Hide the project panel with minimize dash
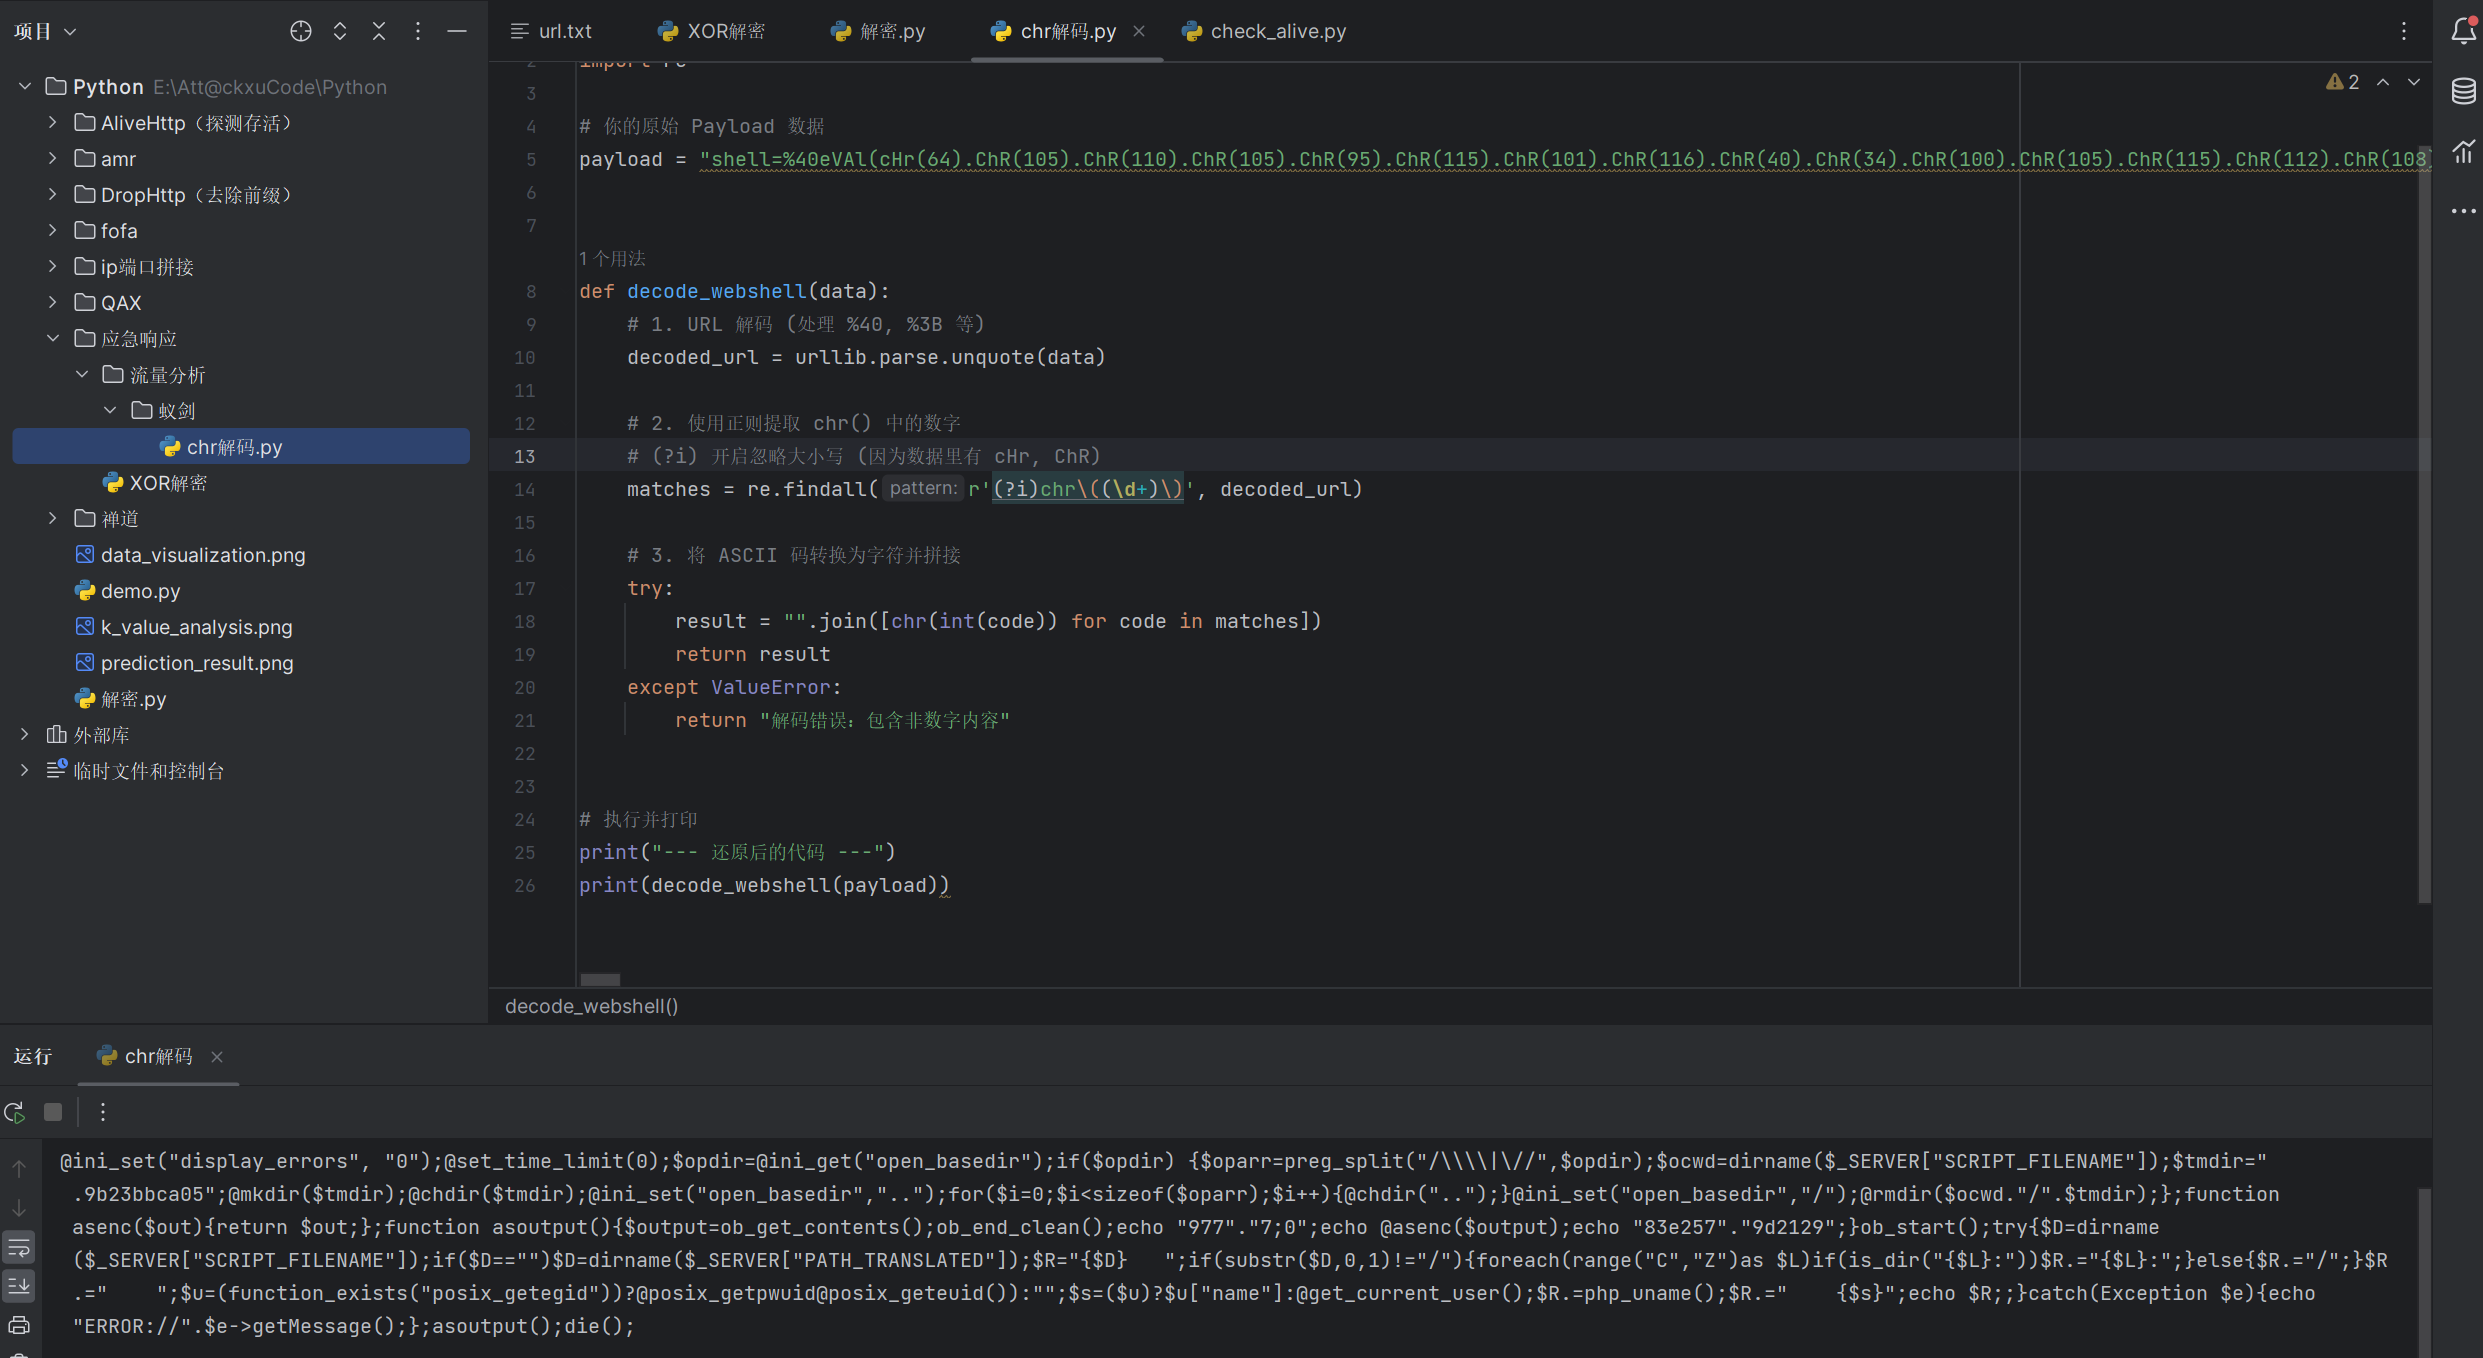 pos(457,31)
